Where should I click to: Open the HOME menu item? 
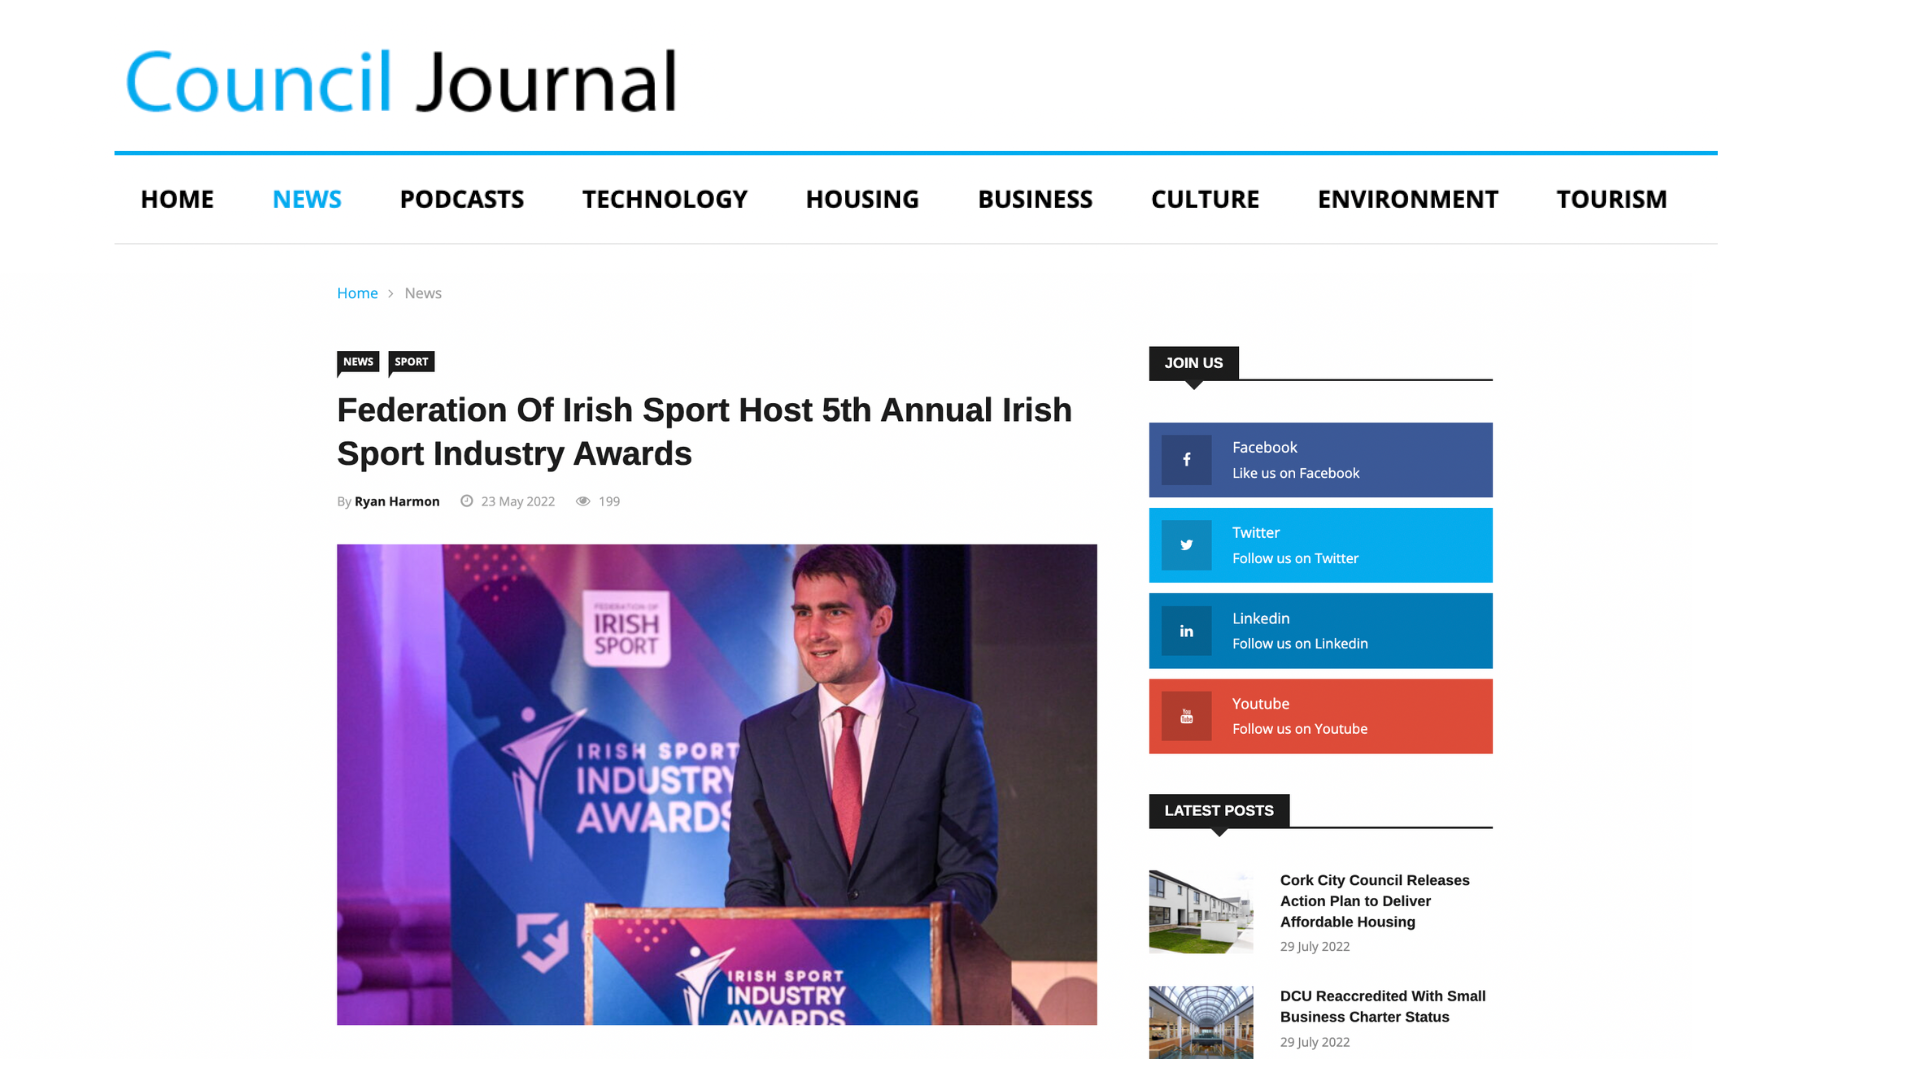pos(177,199)
